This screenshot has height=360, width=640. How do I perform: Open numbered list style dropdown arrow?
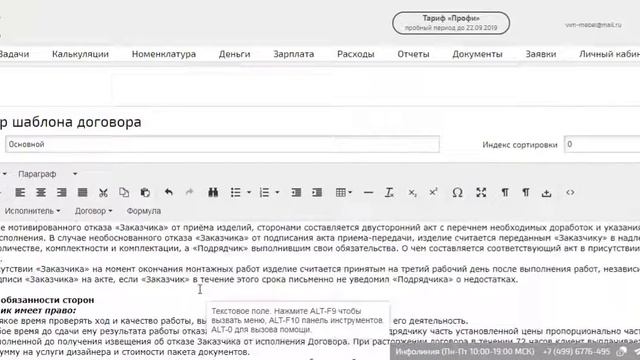[x=278, y=192]
